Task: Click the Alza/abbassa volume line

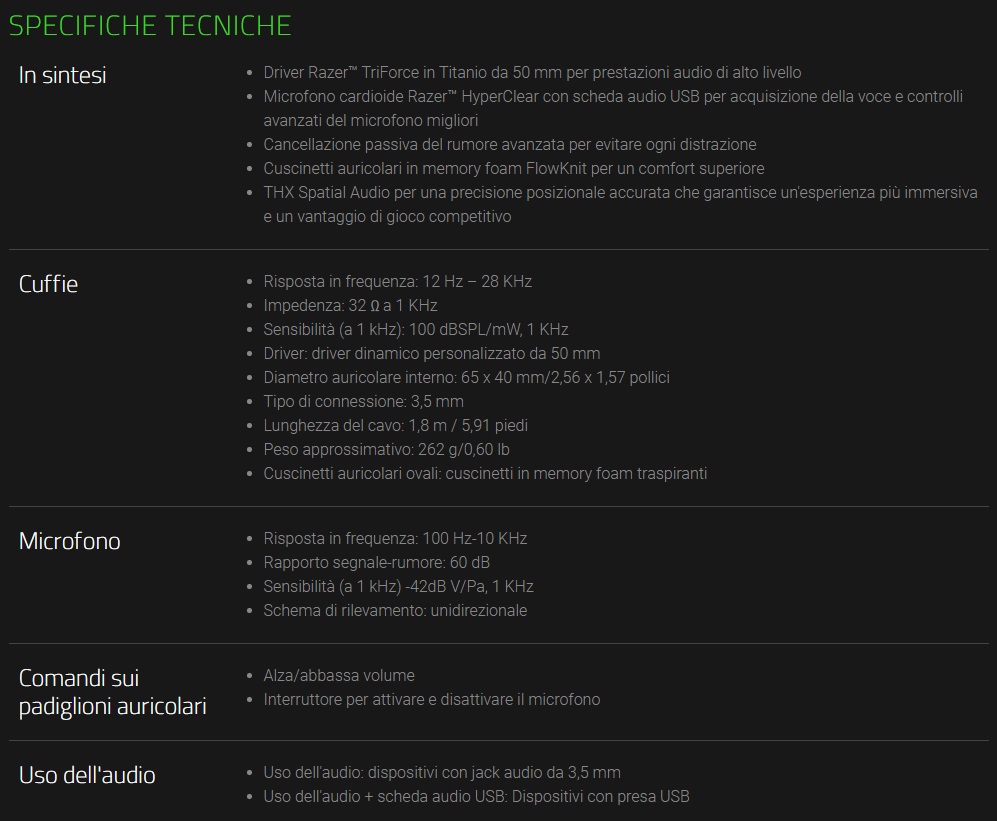Action: [338, 675]
